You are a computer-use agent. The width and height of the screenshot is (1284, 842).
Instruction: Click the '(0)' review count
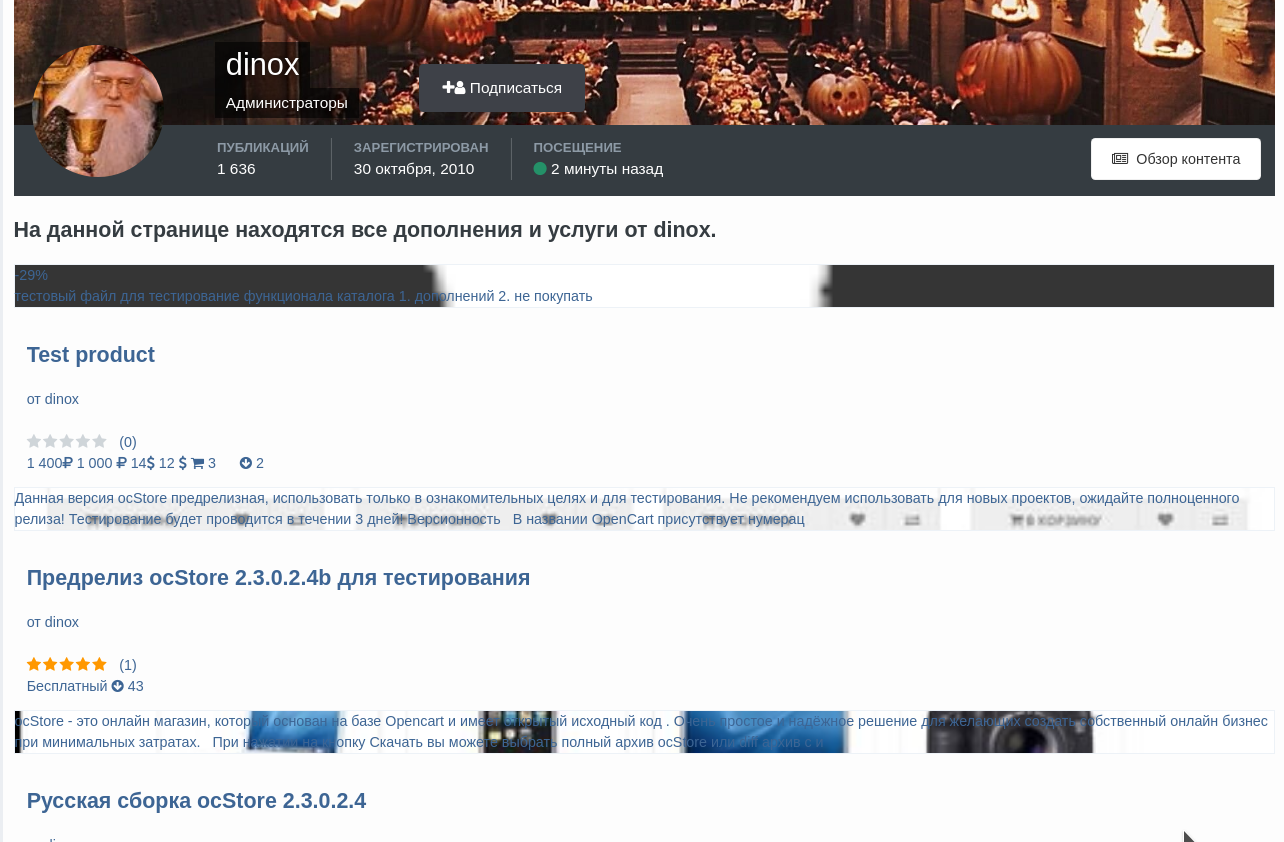(128, 442)
